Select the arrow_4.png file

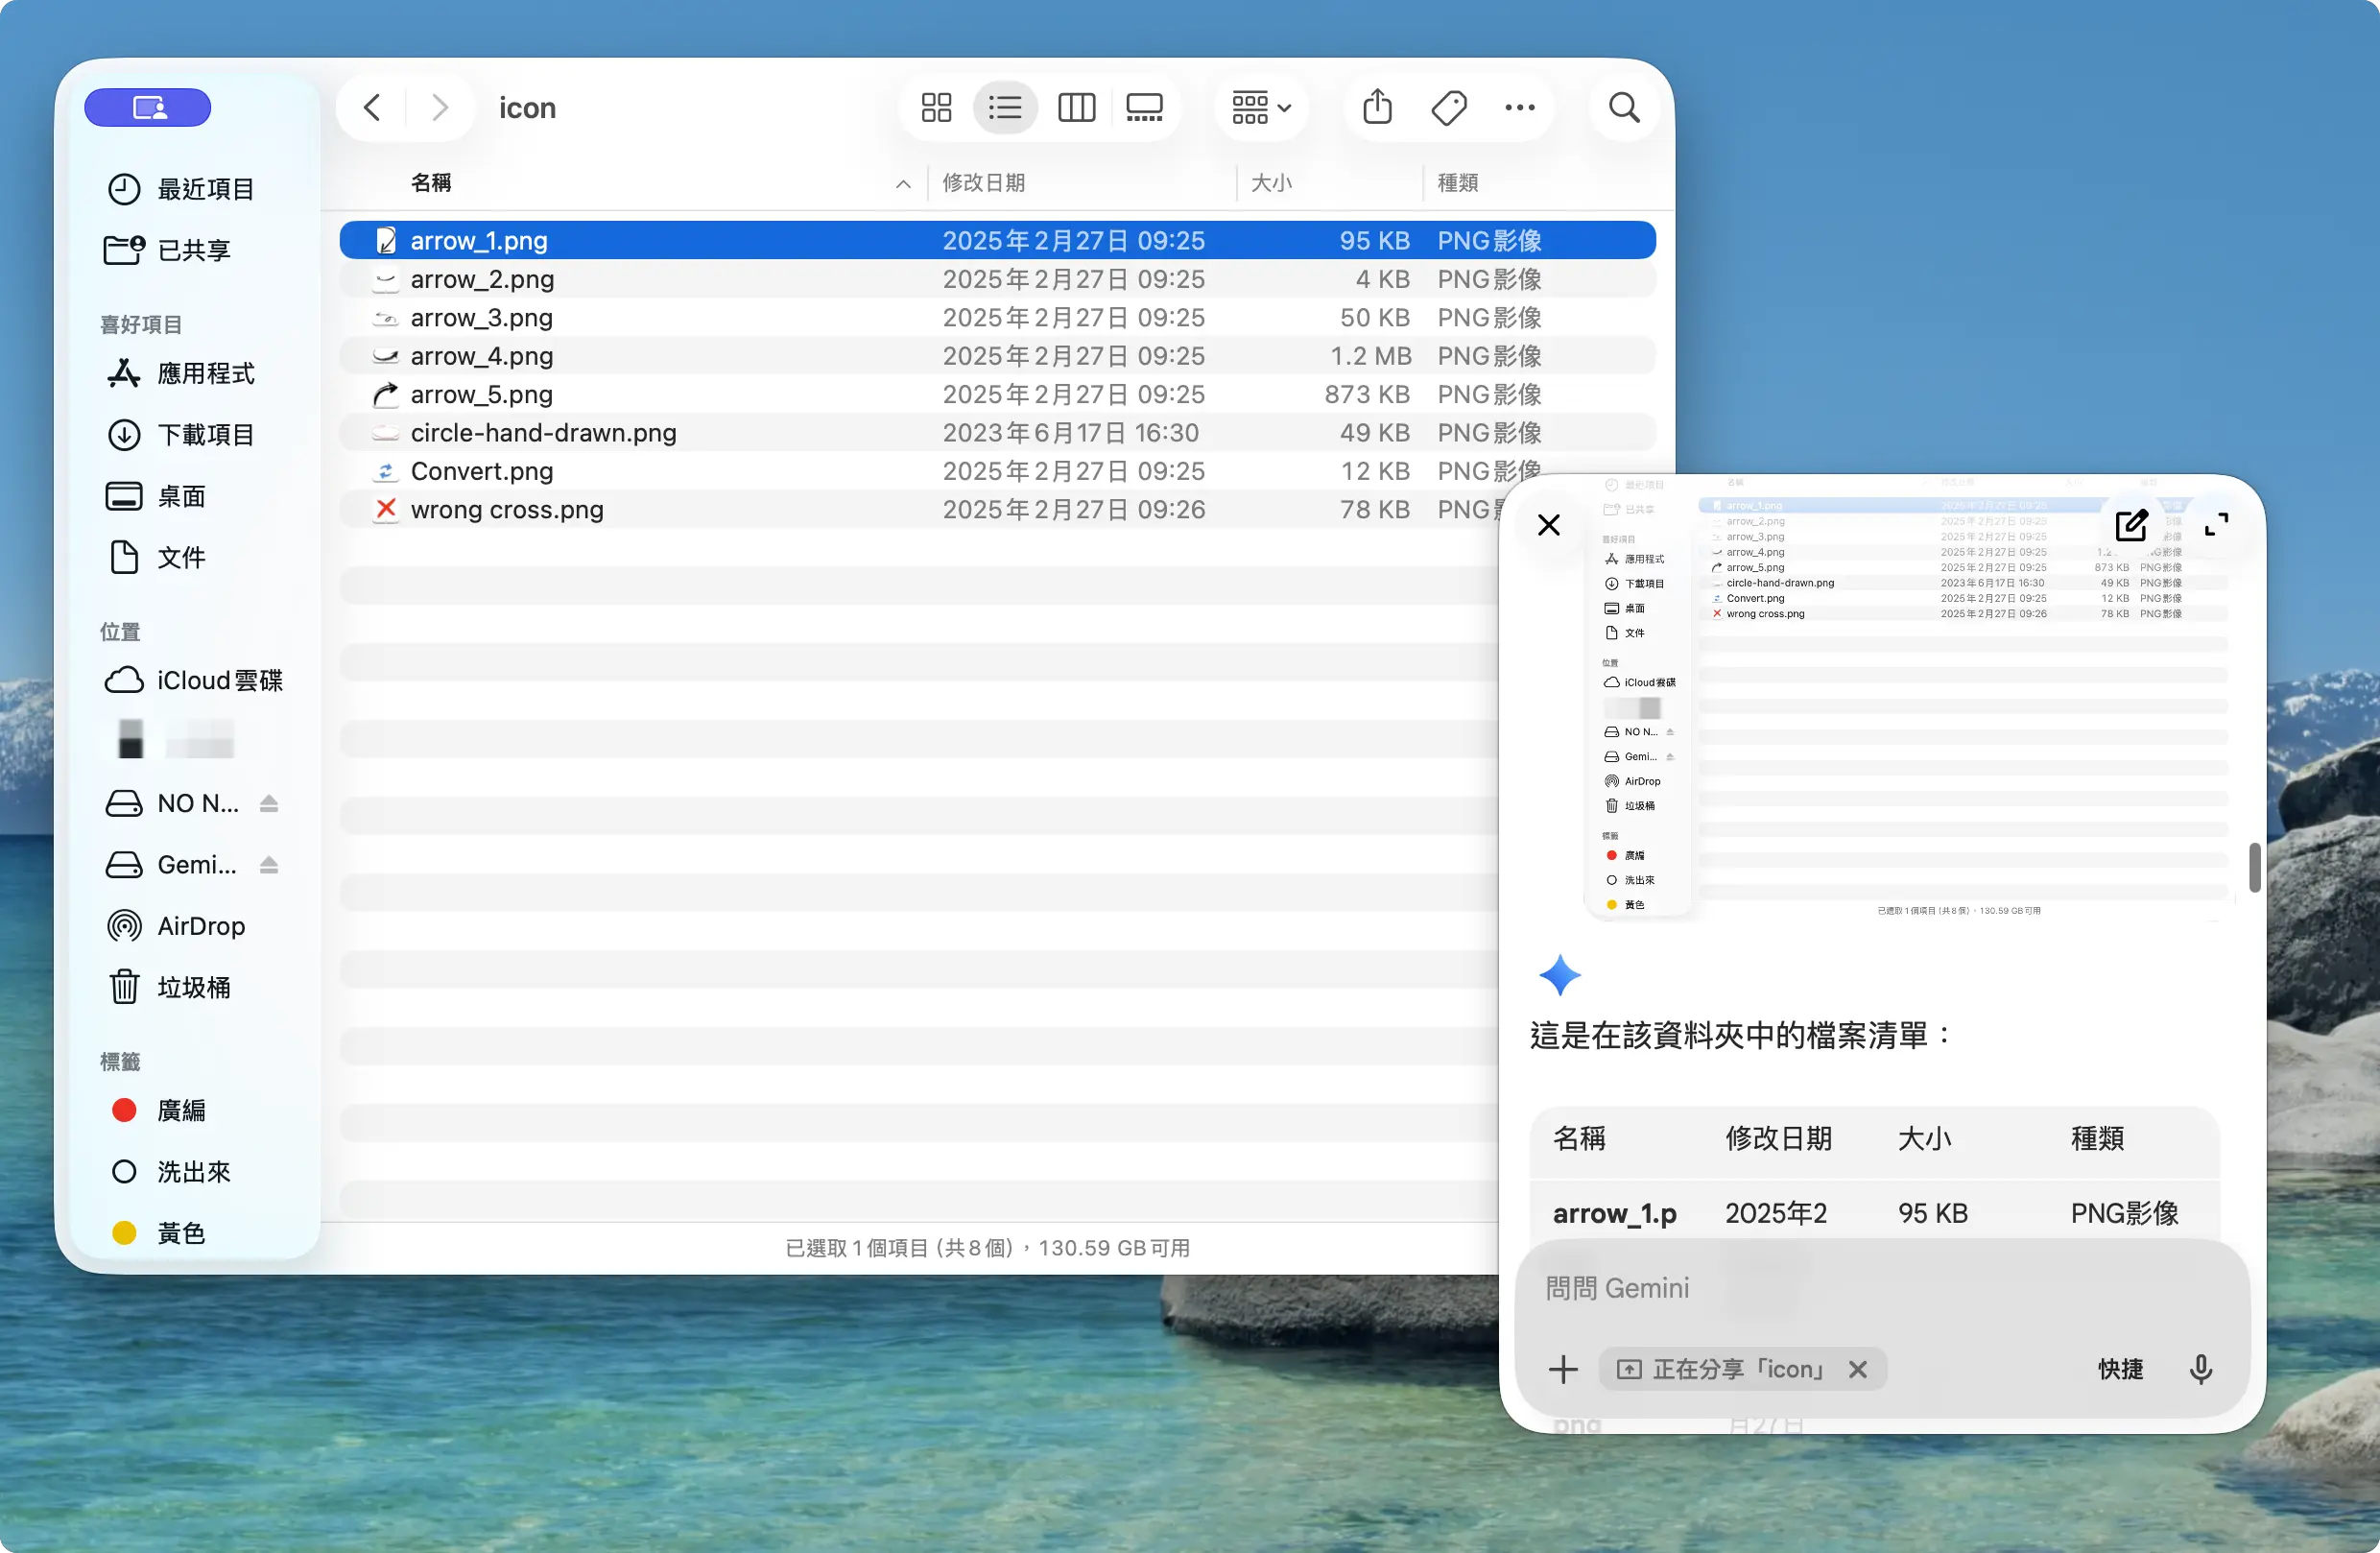click(x=997, y=356)
